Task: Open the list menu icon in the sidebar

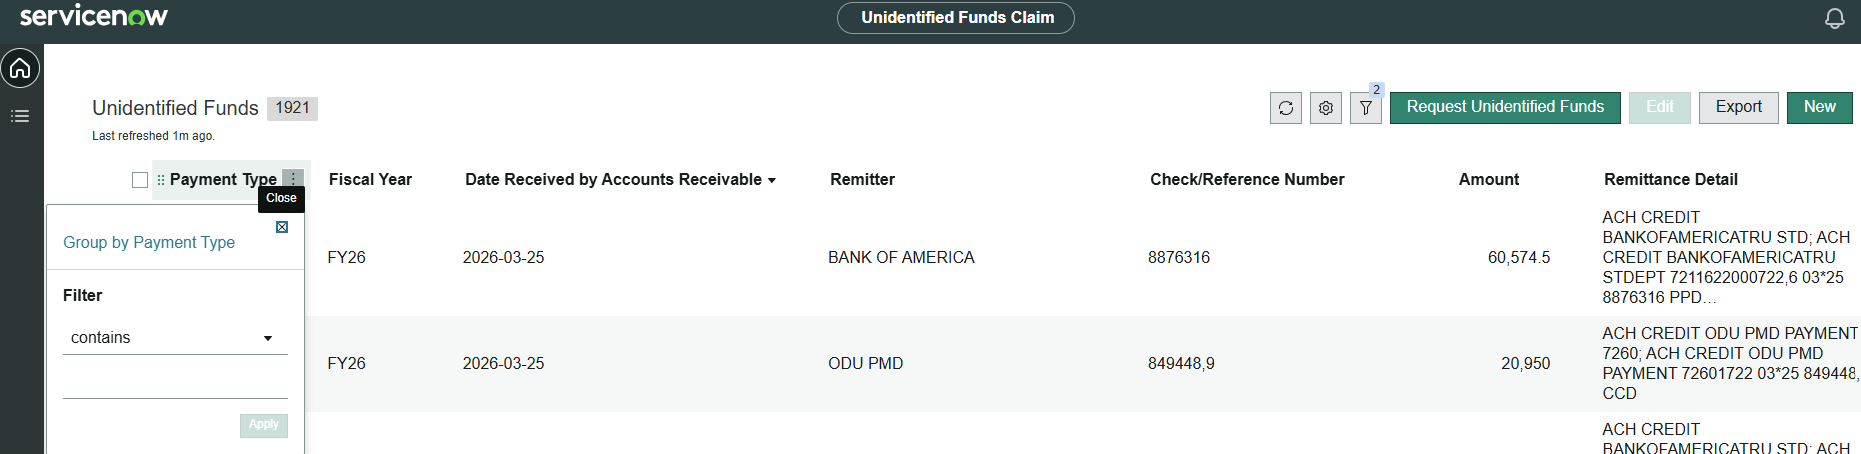Action: click(20, 116)
